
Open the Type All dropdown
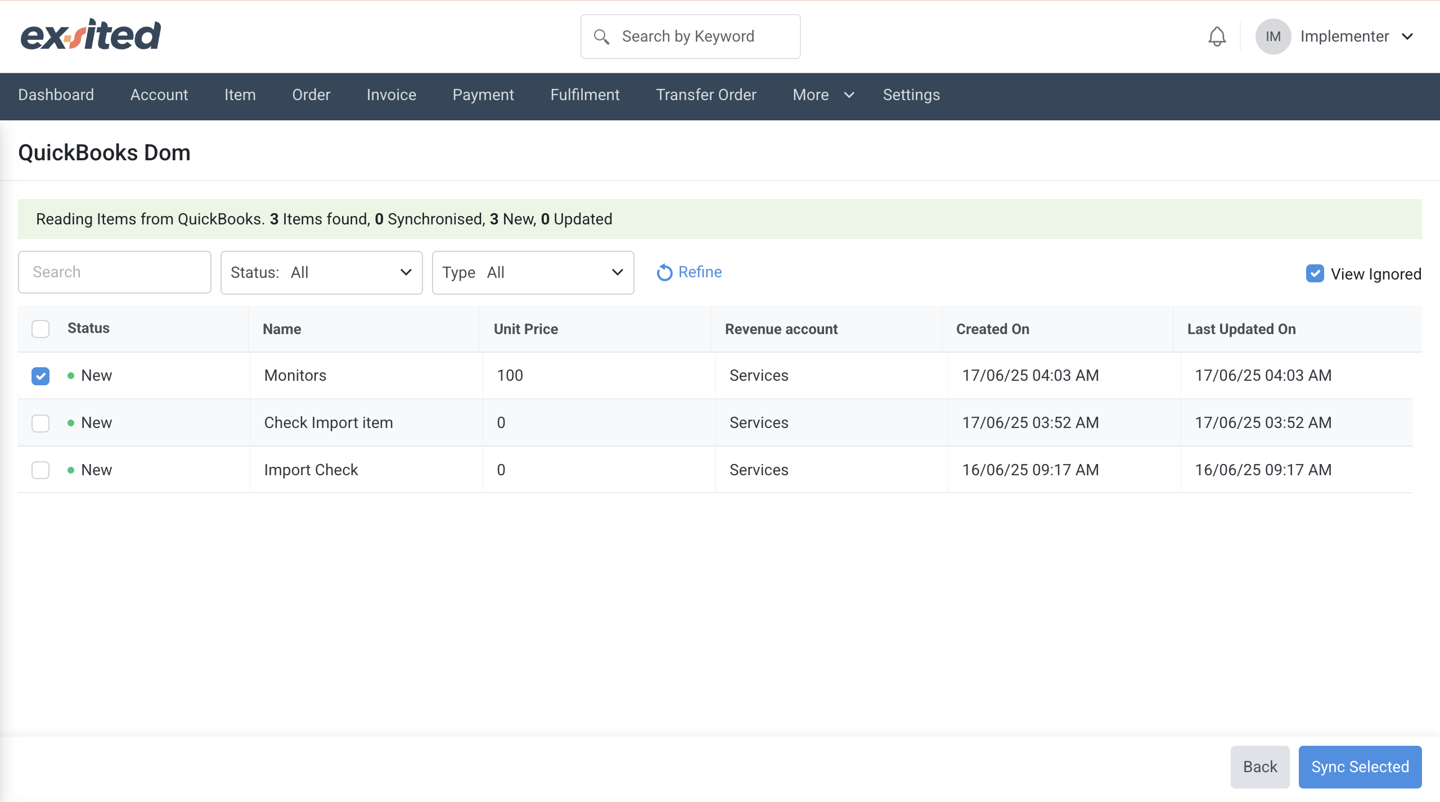point(533,273)
